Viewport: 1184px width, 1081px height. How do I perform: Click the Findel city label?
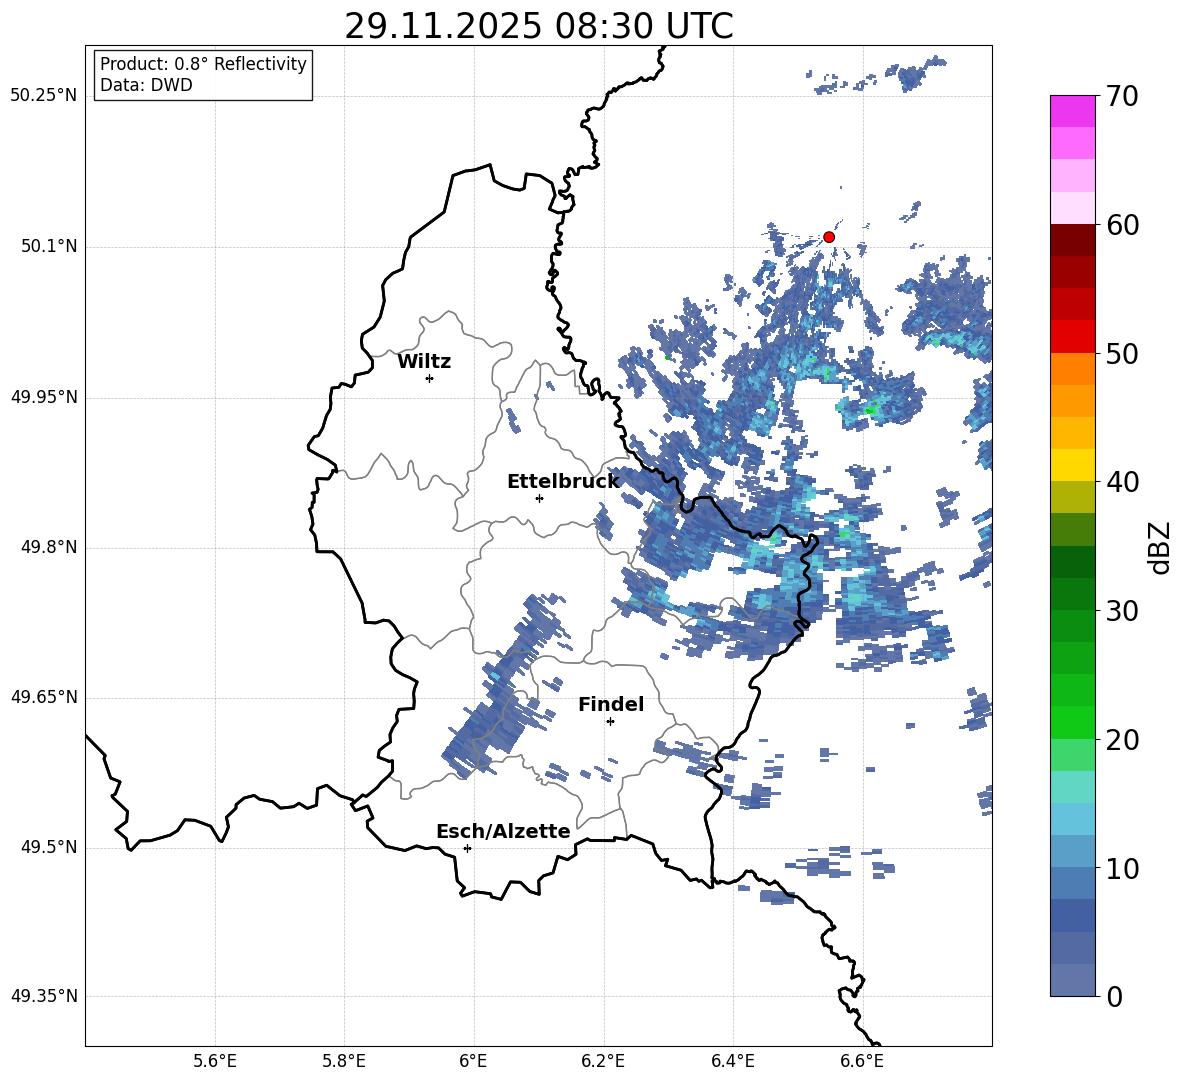click(611, 704)
